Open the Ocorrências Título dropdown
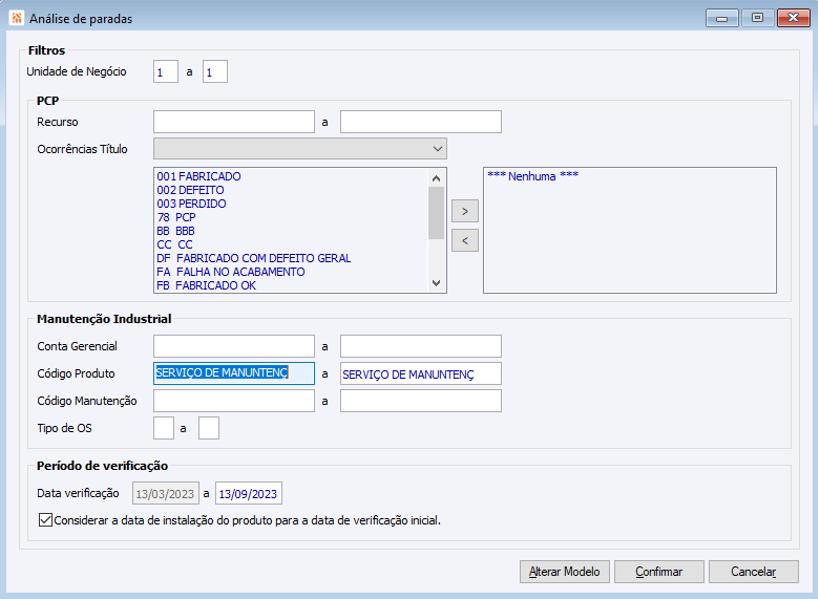The width and height of the screenshot is (818, 599). pyautogui.click(x=300, y=149)
